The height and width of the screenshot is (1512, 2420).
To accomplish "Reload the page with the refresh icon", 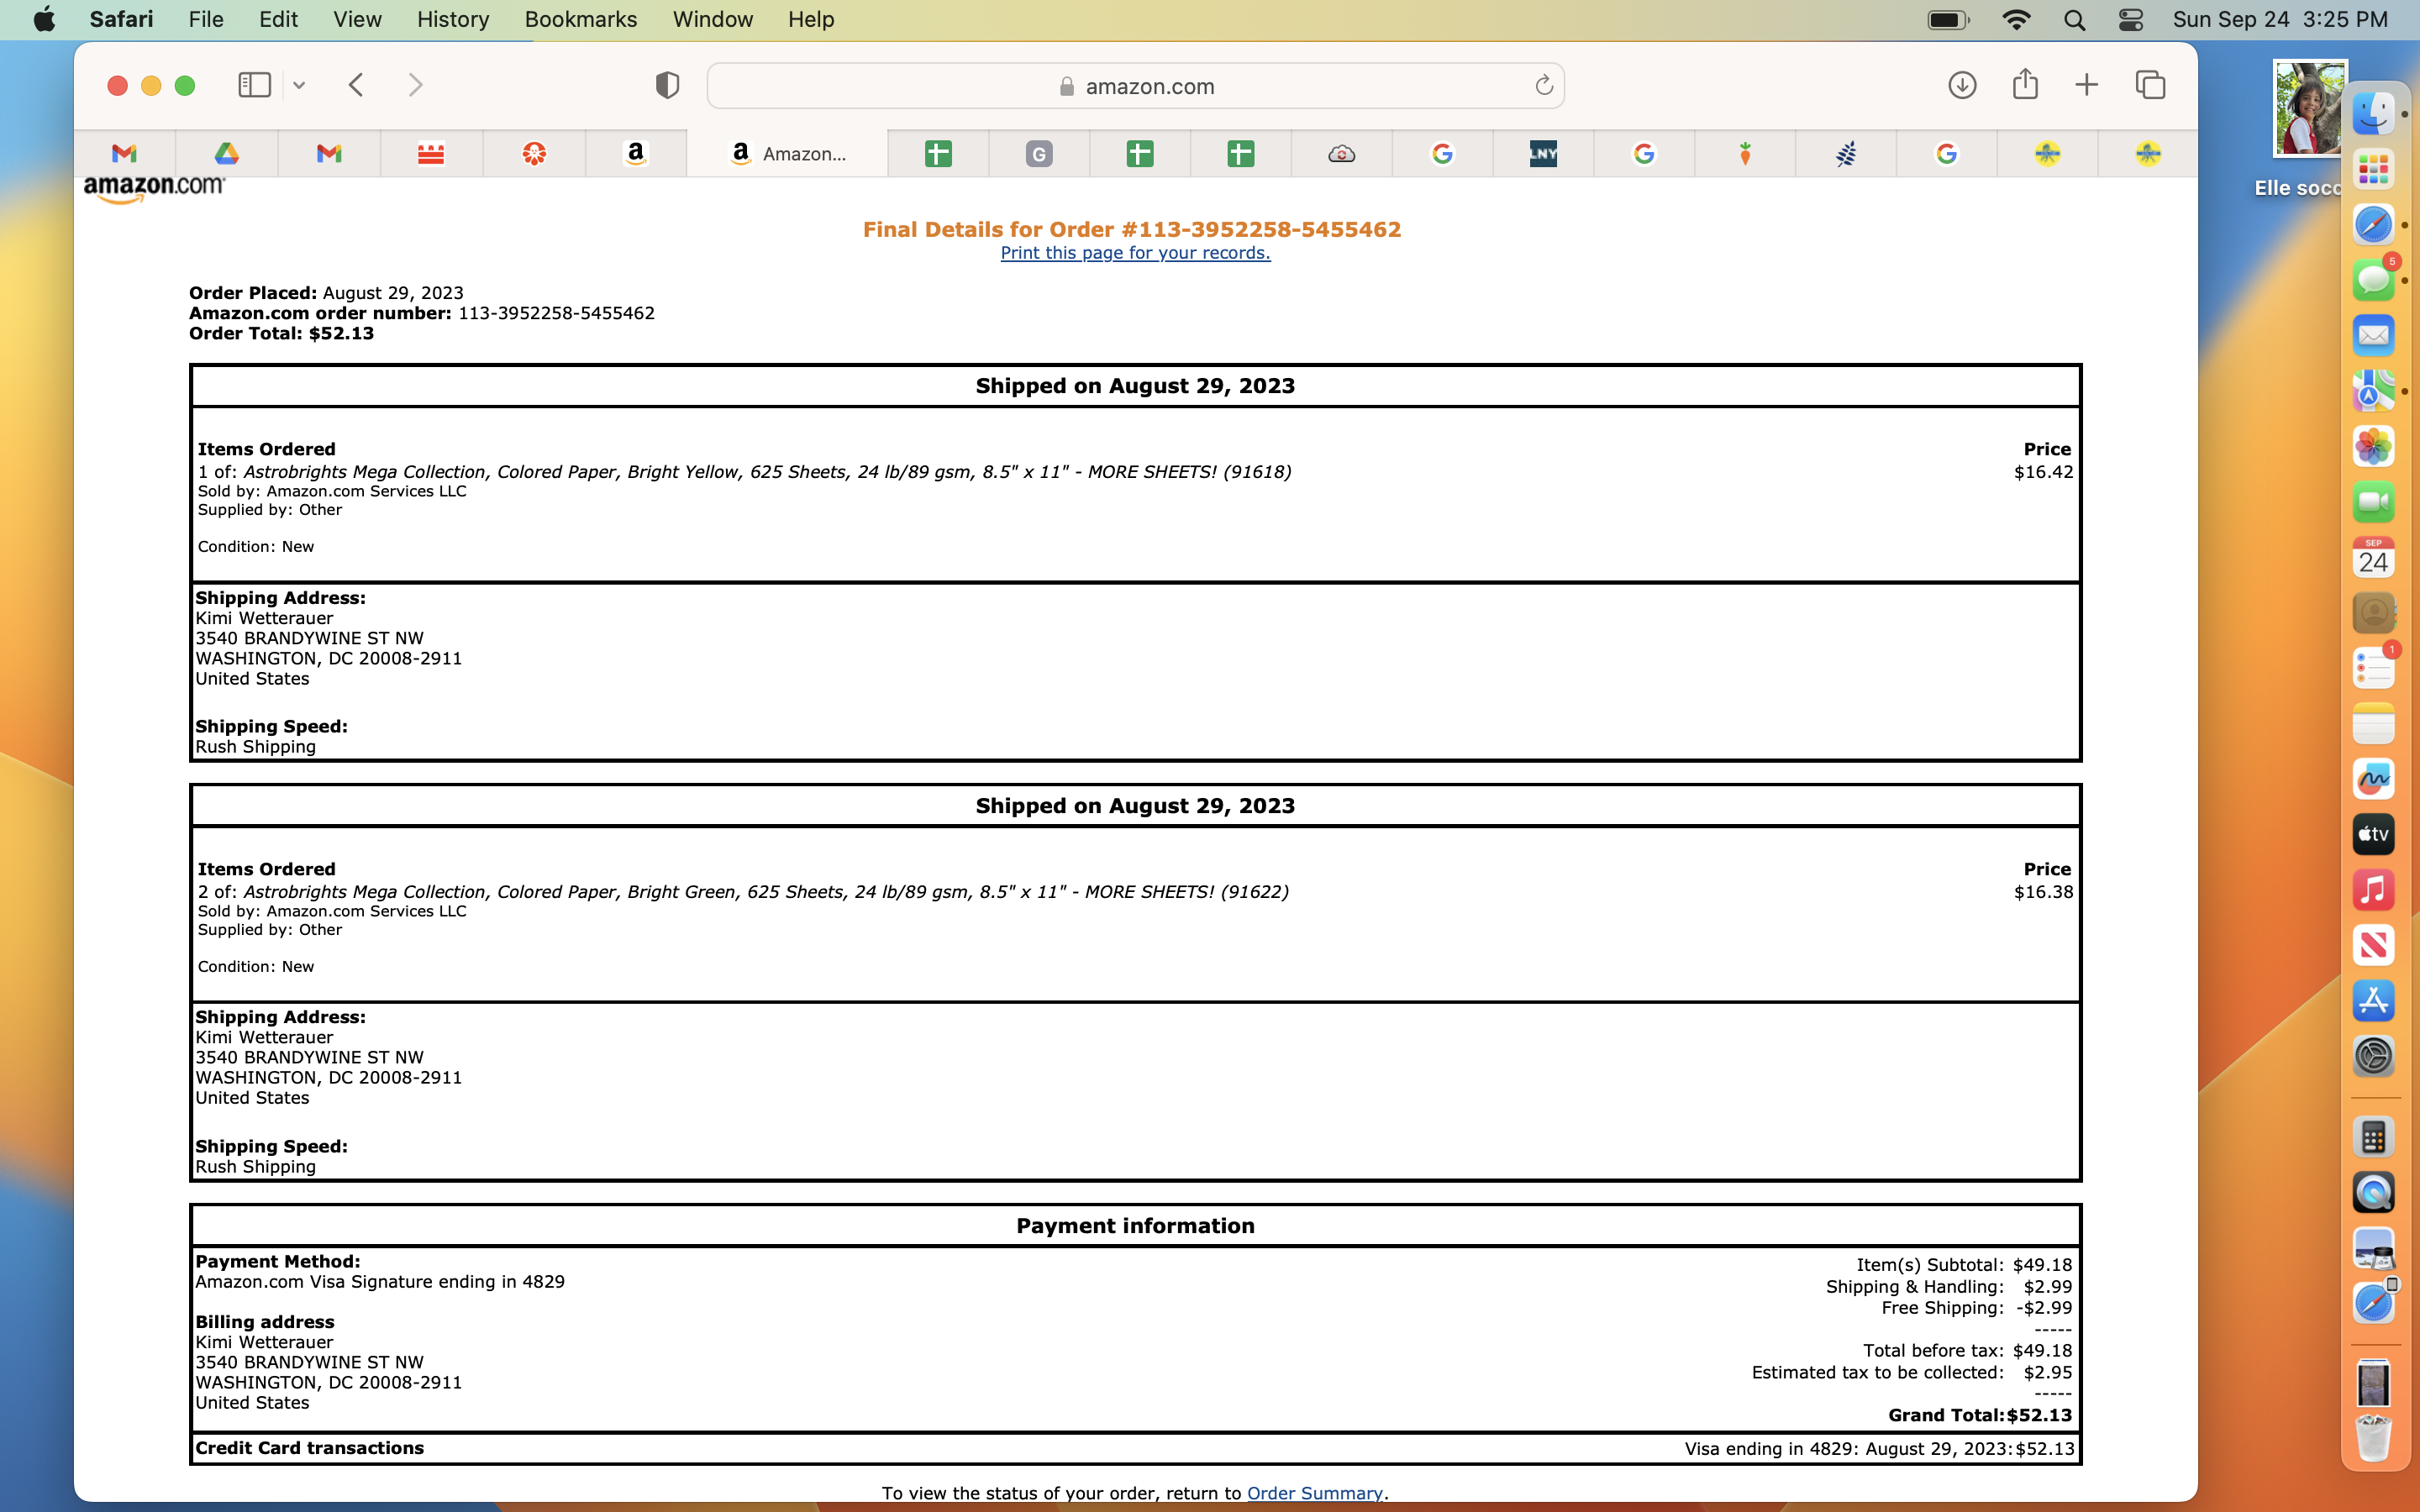I will [1544, 85].
